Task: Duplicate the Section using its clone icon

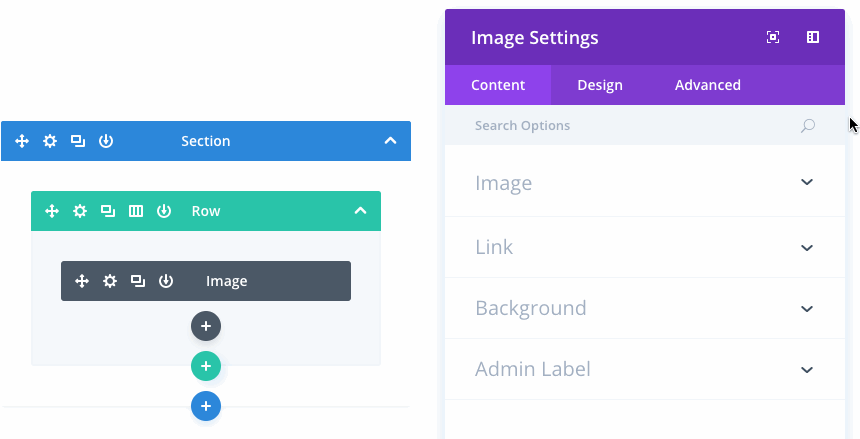Action: point(78,141)
